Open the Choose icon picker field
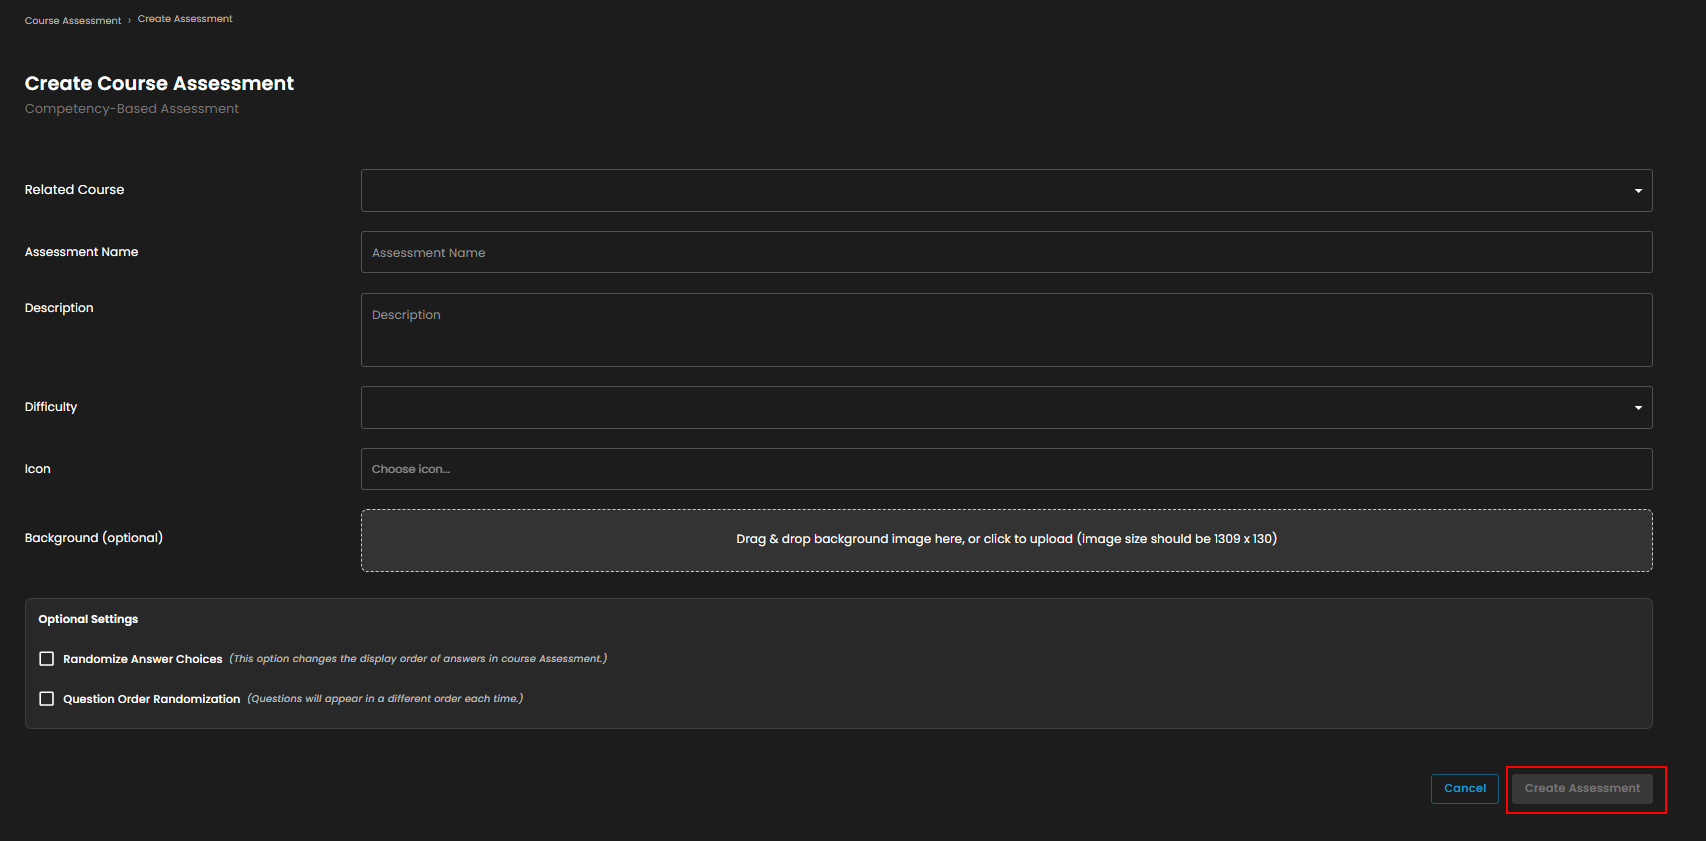Screen dimensions: 1706x841 (1005, 469)
